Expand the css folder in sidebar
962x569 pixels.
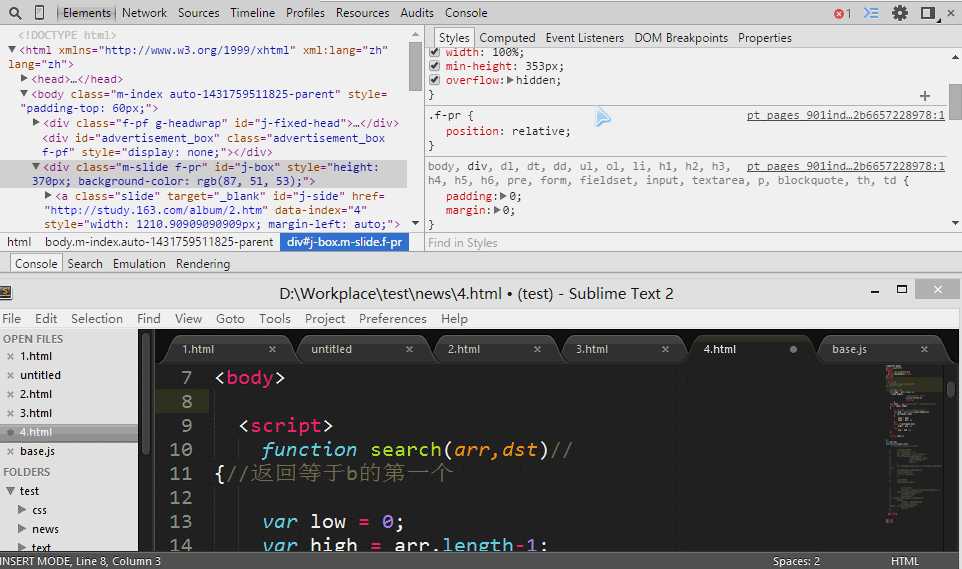(23, 510)
